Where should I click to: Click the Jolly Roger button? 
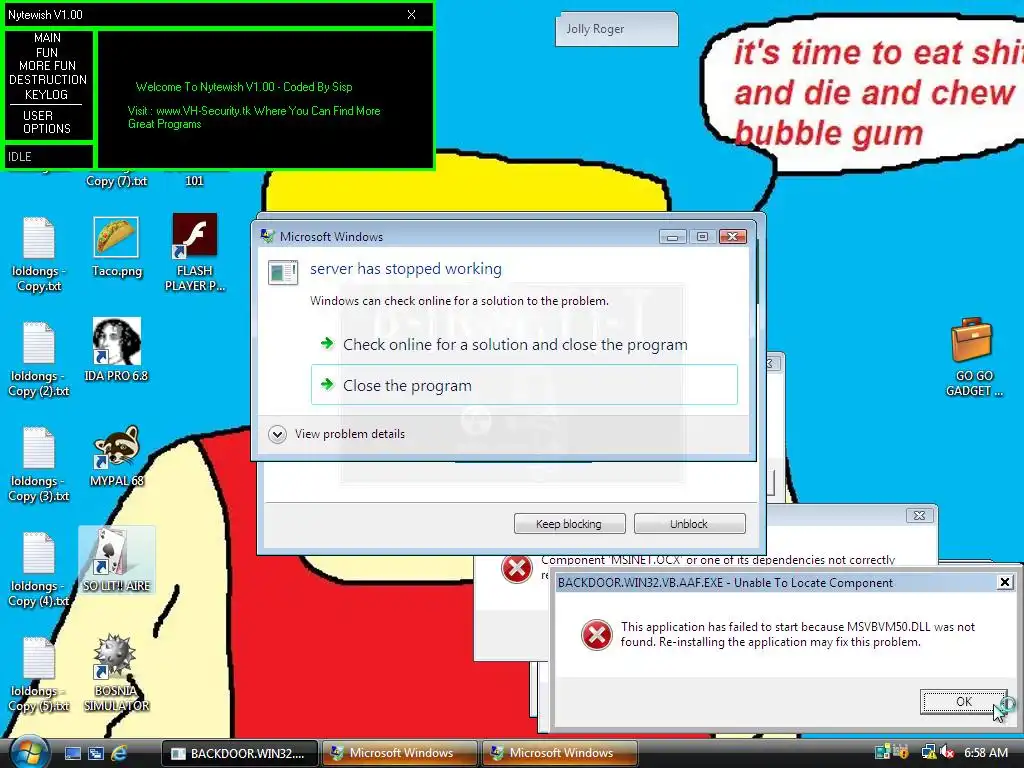[616, 29]
